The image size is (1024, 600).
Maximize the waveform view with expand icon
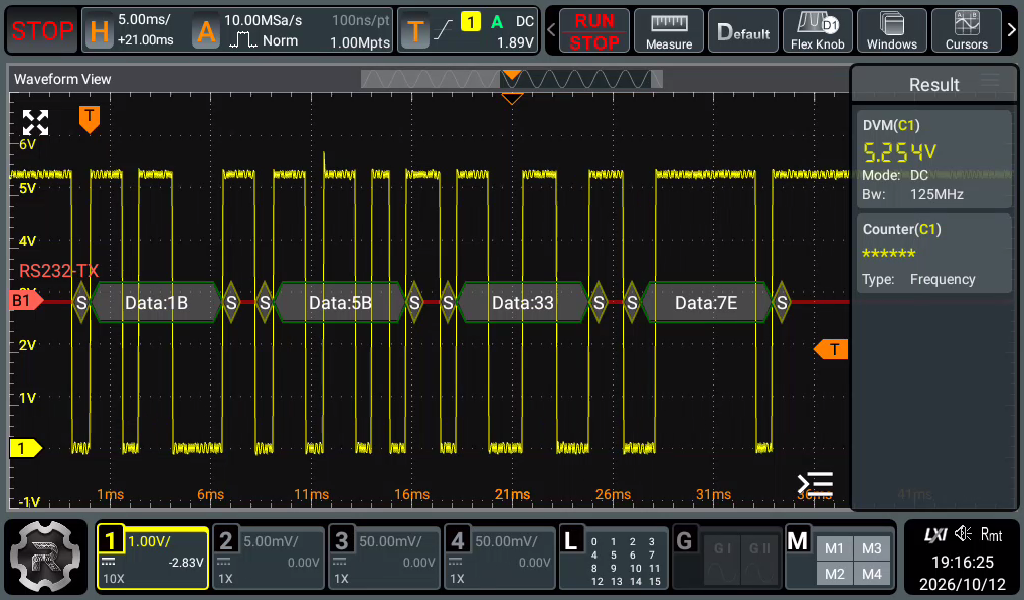click(35, 122)
